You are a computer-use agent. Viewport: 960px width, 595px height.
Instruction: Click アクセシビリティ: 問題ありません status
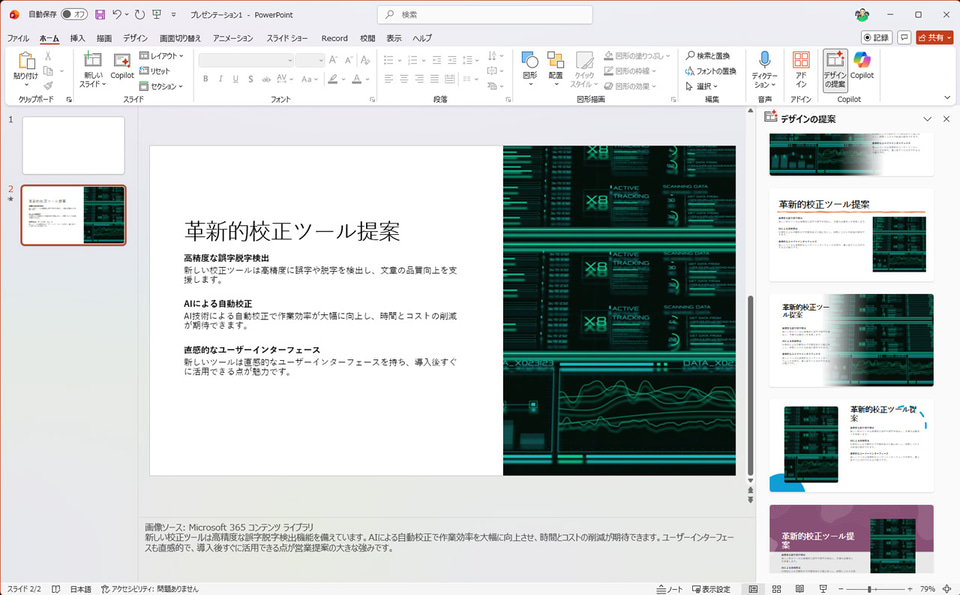coord(150,589)
